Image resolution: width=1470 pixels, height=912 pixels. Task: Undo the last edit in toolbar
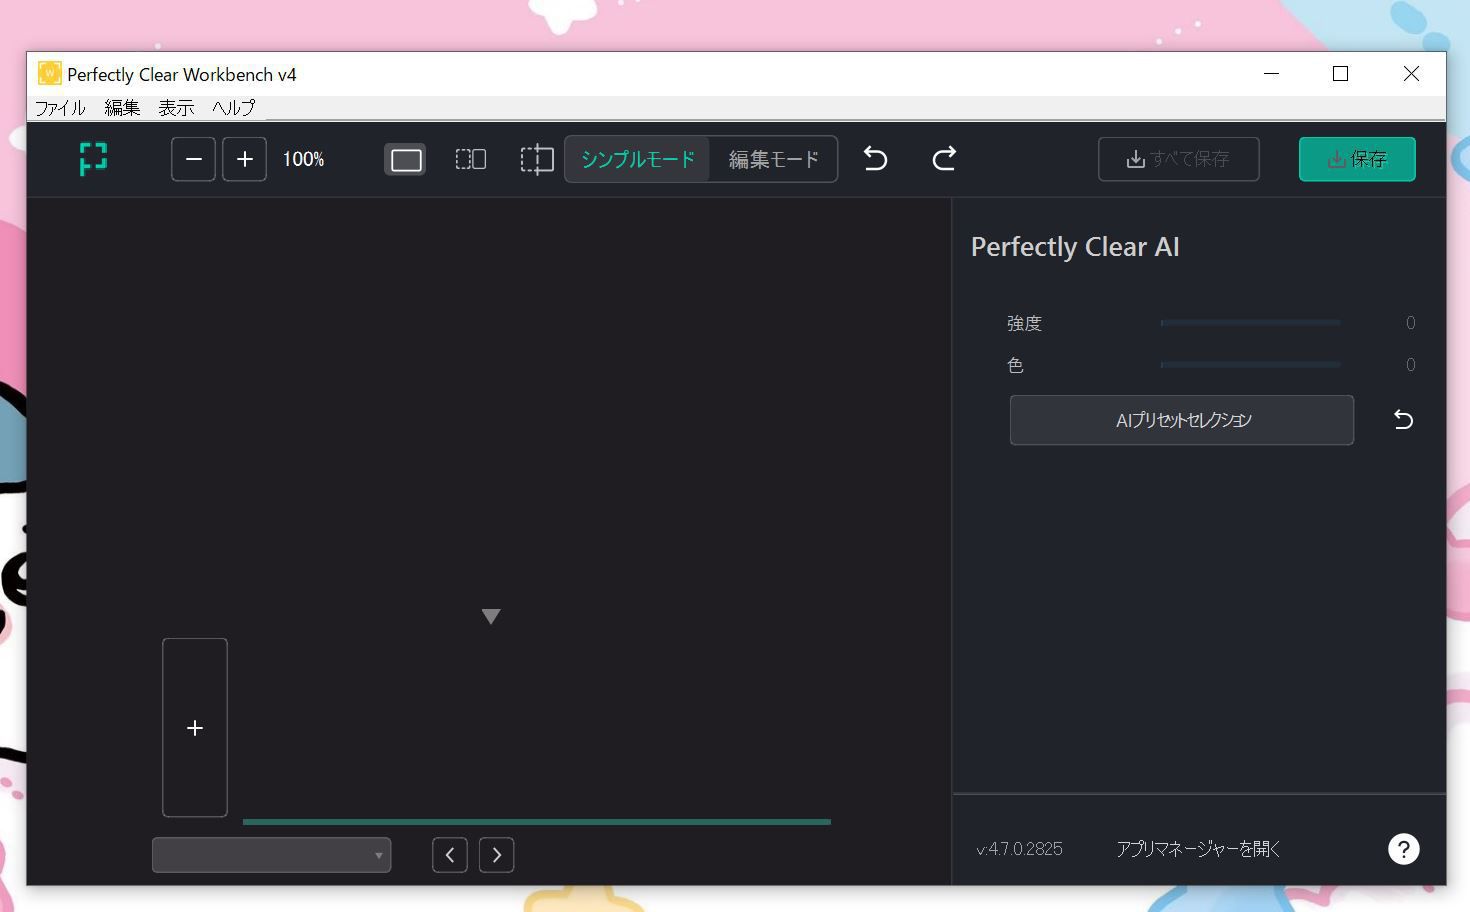[x=875, y=159]
